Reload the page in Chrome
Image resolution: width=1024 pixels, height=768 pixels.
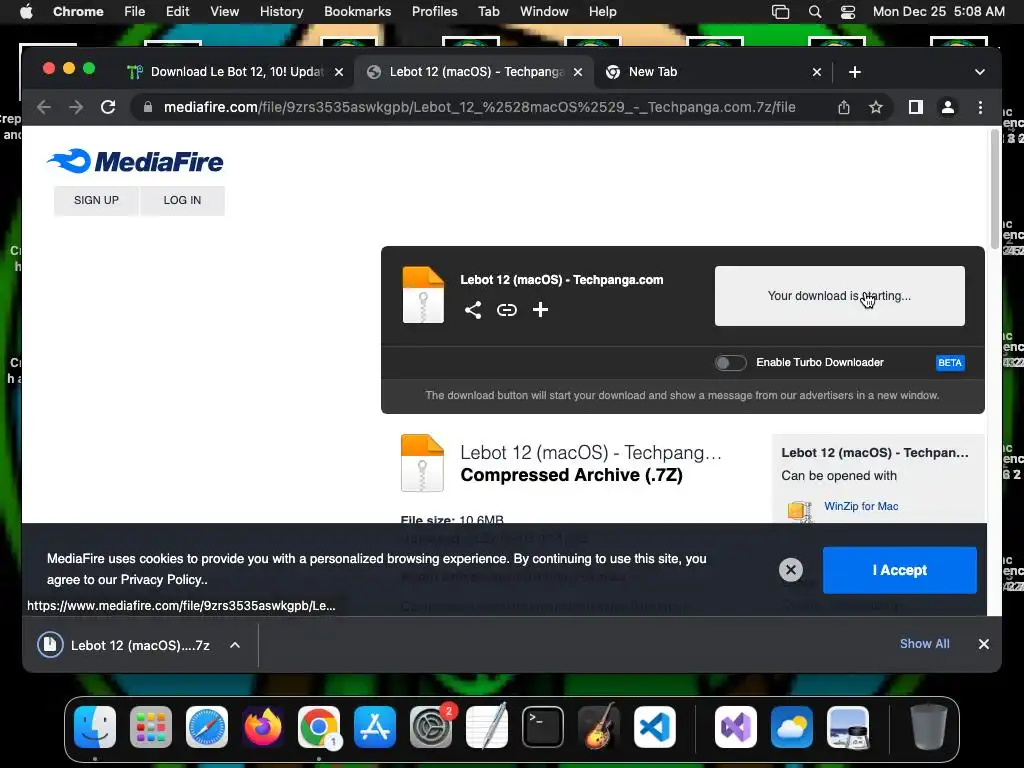(x=108, y=107)
